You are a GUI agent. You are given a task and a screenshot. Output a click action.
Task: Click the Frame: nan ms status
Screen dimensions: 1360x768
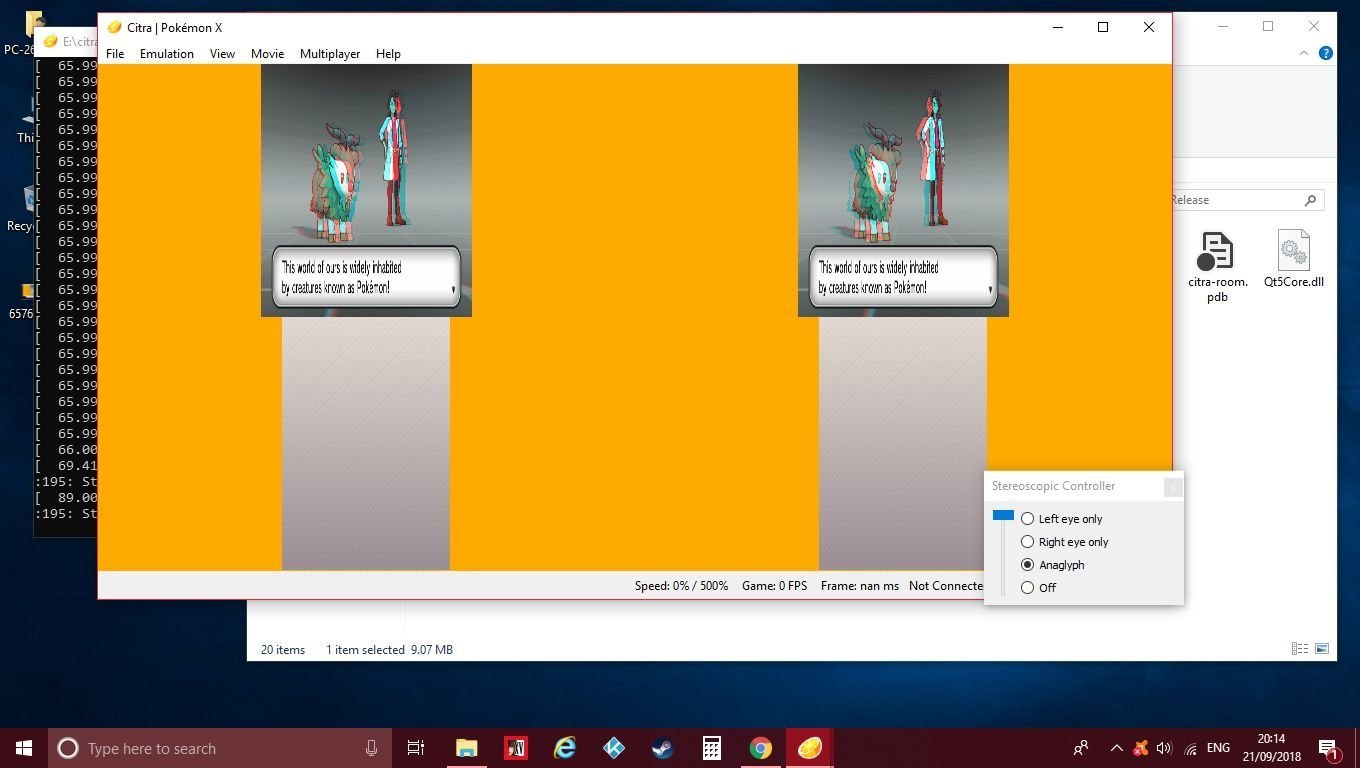860,586
